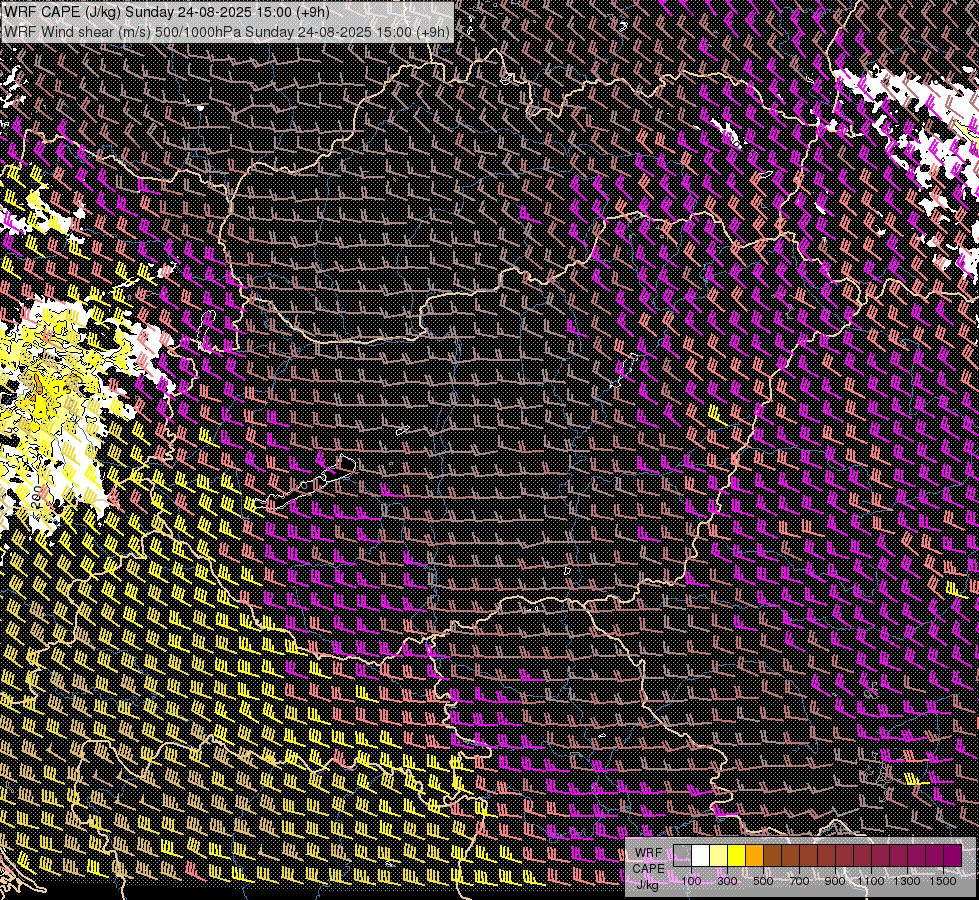Click the WRF word in the legend
The image size is (979, 900).
pyautogui.click(x=648, y=853)
